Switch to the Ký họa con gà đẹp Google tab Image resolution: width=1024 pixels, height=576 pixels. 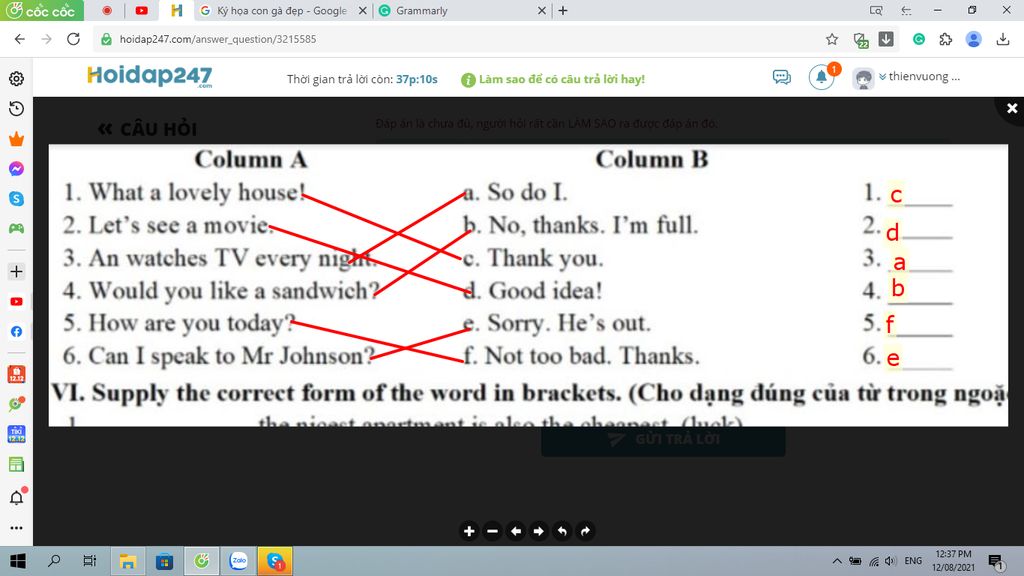(274, 10)
